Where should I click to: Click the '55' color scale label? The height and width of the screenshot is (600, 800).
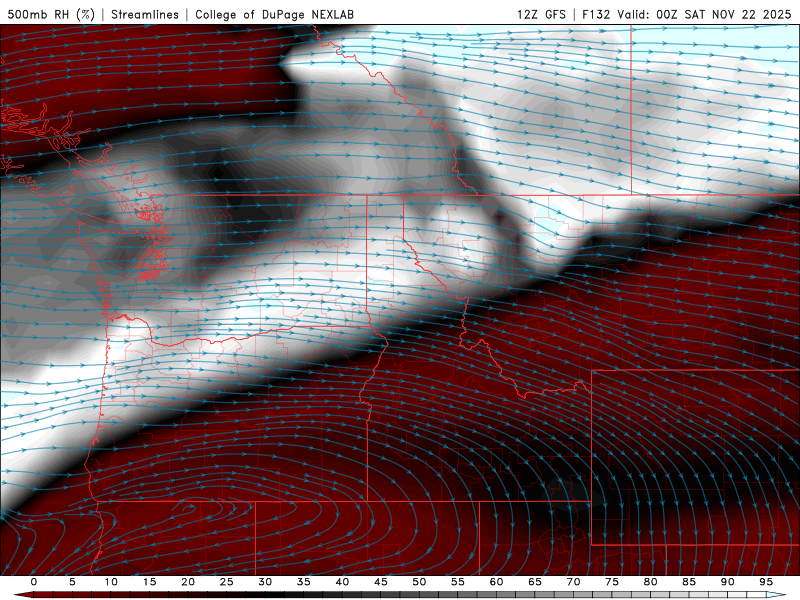click(x=458, y=582)
